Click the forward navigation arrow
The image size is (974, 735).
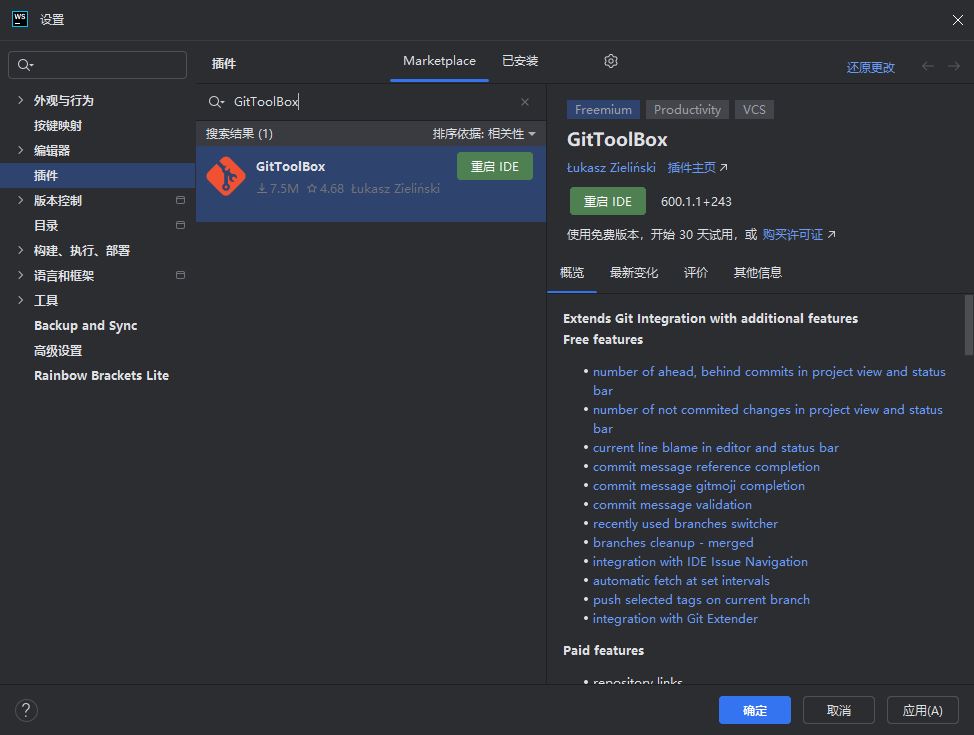point(954,66)
